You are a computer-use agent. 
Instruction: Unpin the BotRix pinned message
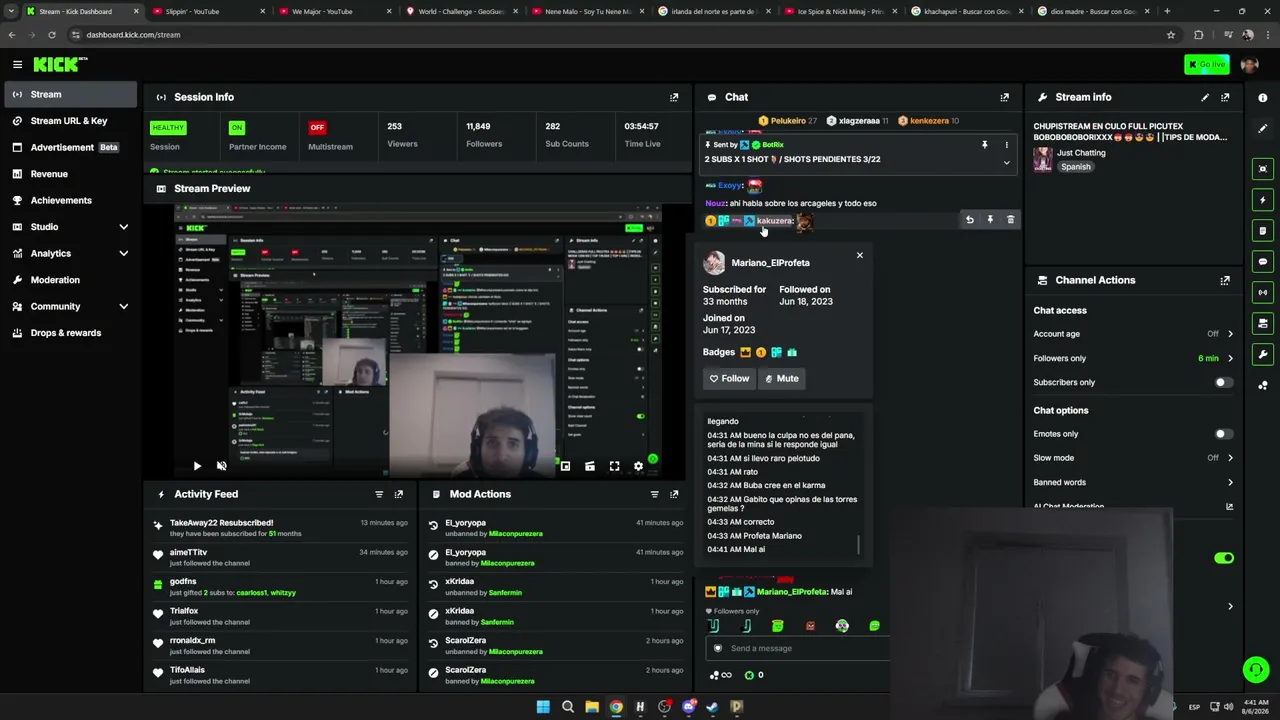[985, 145]
